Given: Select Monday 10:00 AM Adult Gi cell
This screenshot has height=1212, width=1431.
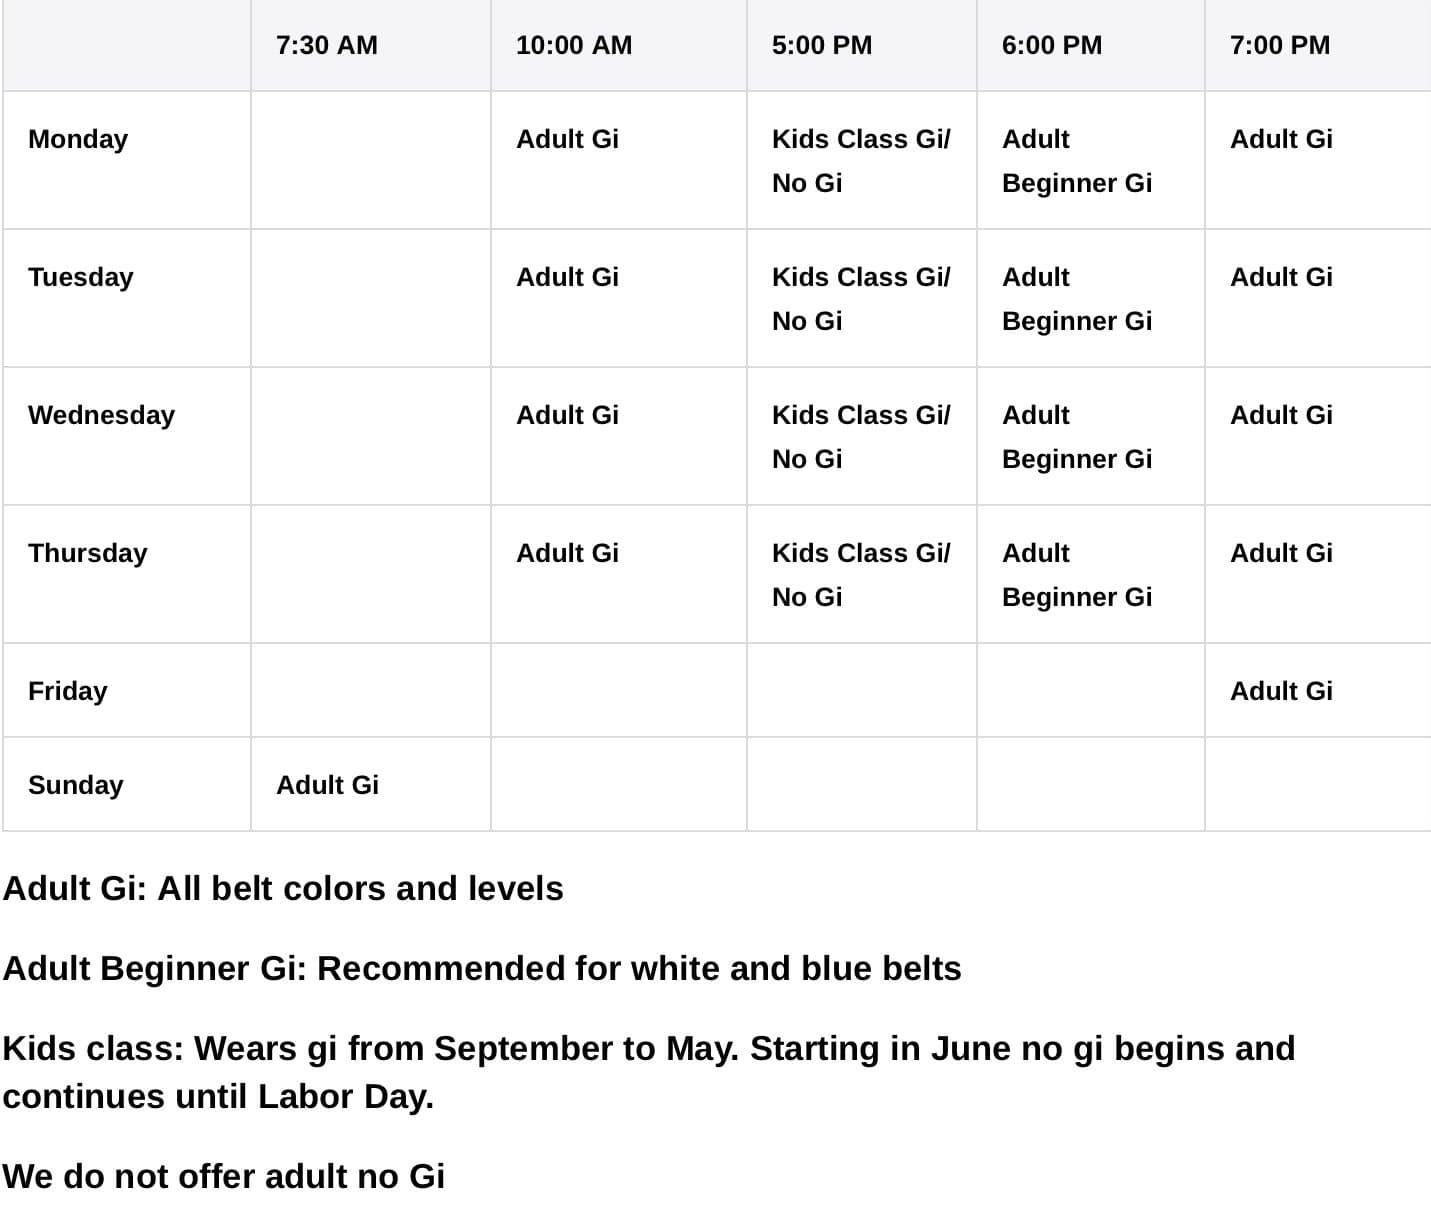Looking at the screenshot, I should pyautogui.click(x=618, y=160).
